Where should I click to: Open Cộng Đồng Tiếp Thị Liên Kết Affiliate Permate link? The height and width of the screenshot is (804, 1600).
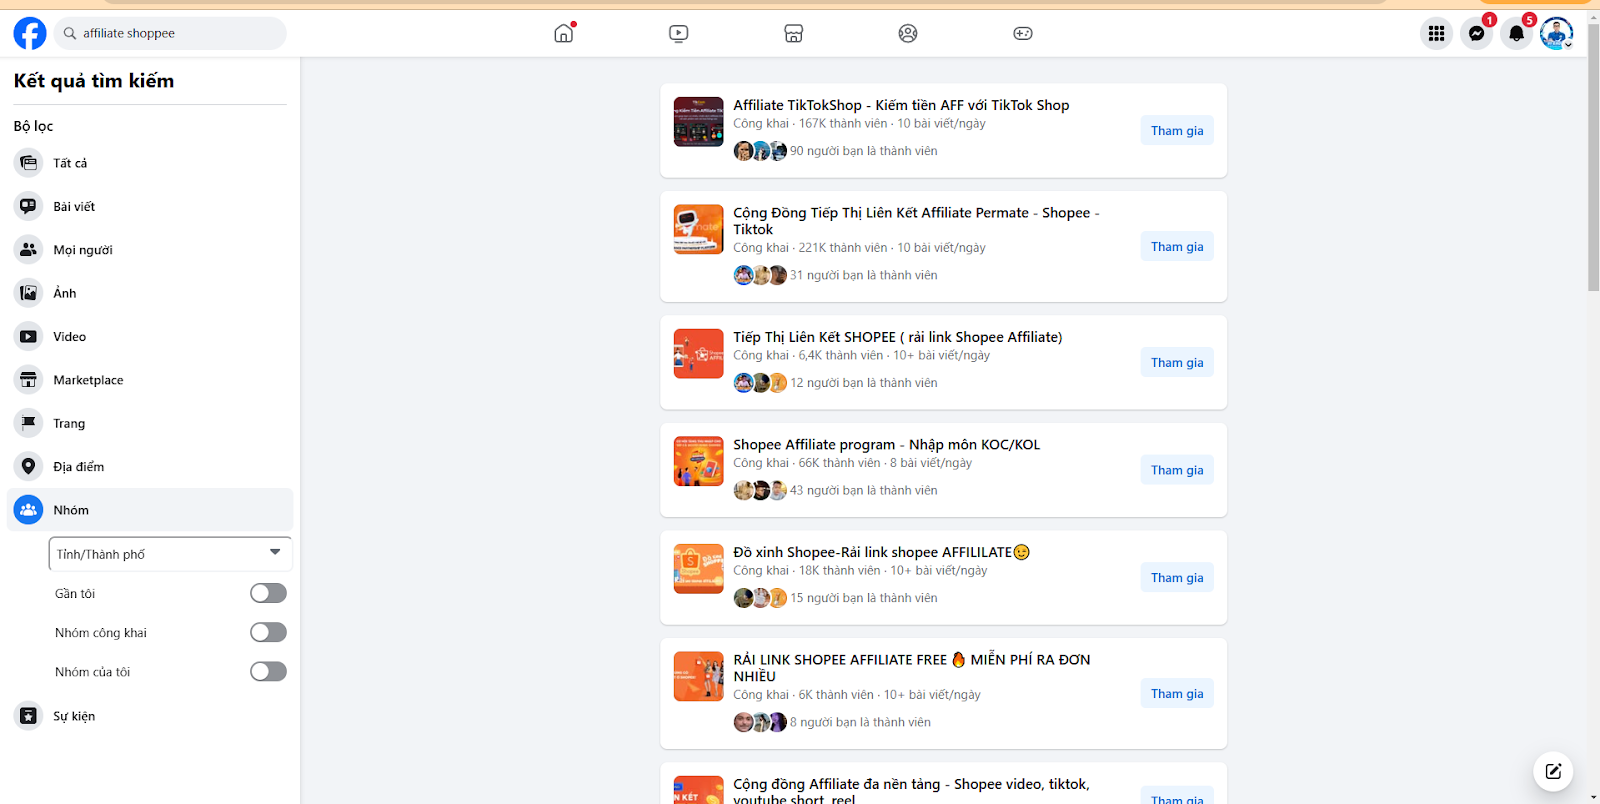pos(916,221)
